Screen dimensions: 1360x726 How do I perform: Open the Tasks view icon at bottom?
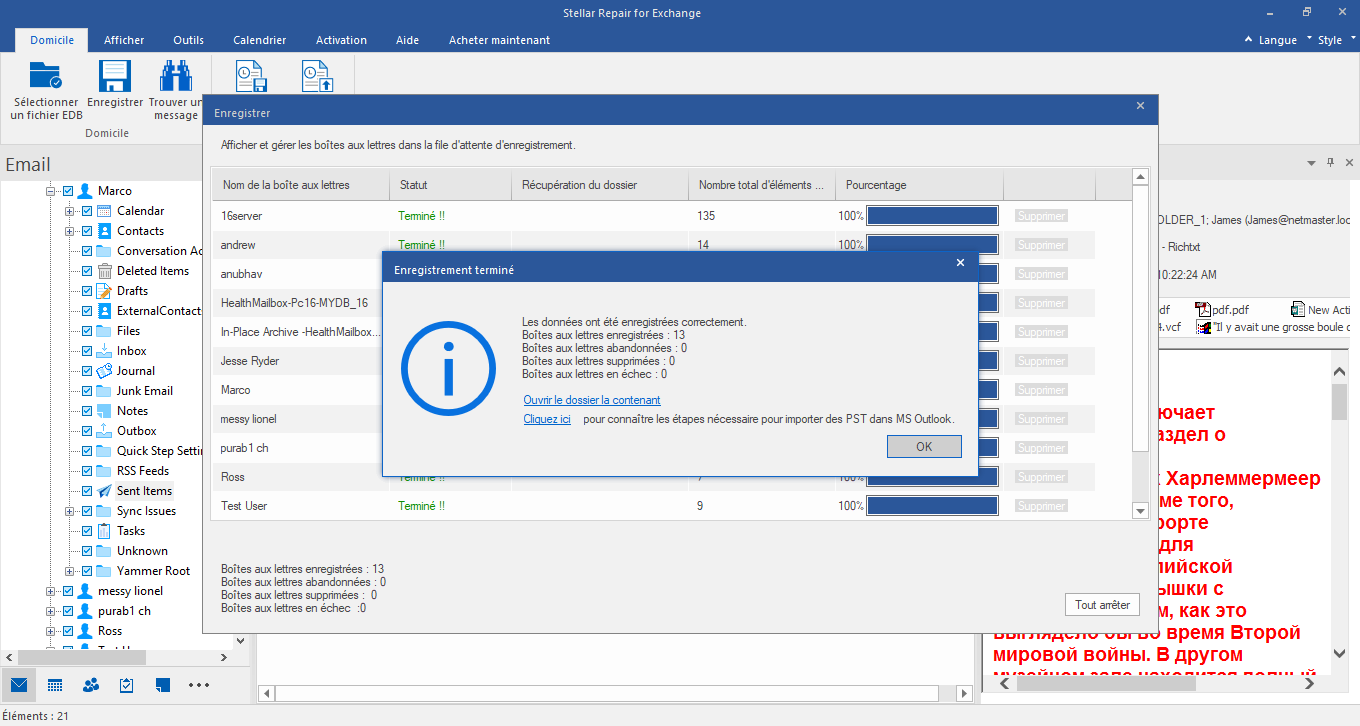coord(127,685)
